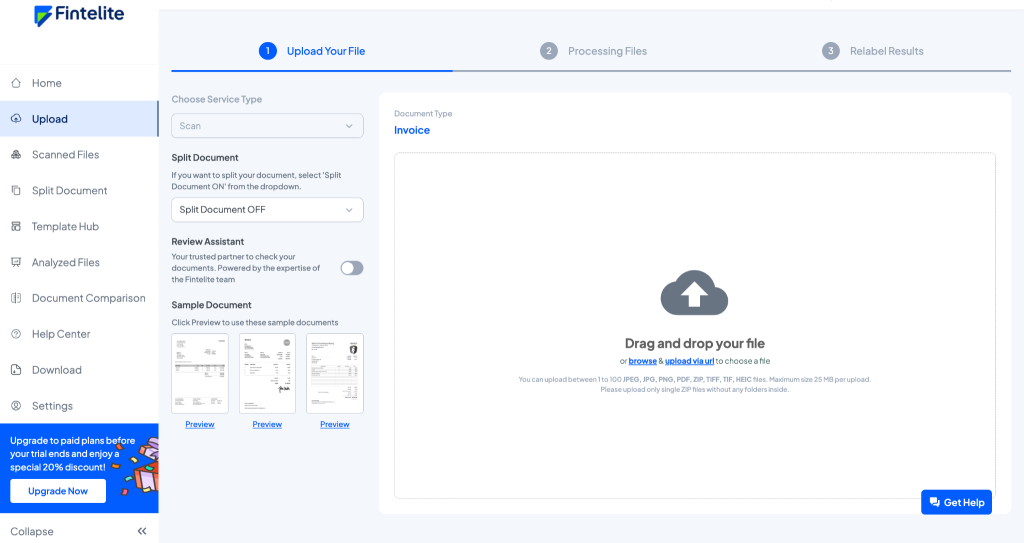Select the Template Hub icon
Viewport: 1024px width, 543px height.
click(16, 227)
